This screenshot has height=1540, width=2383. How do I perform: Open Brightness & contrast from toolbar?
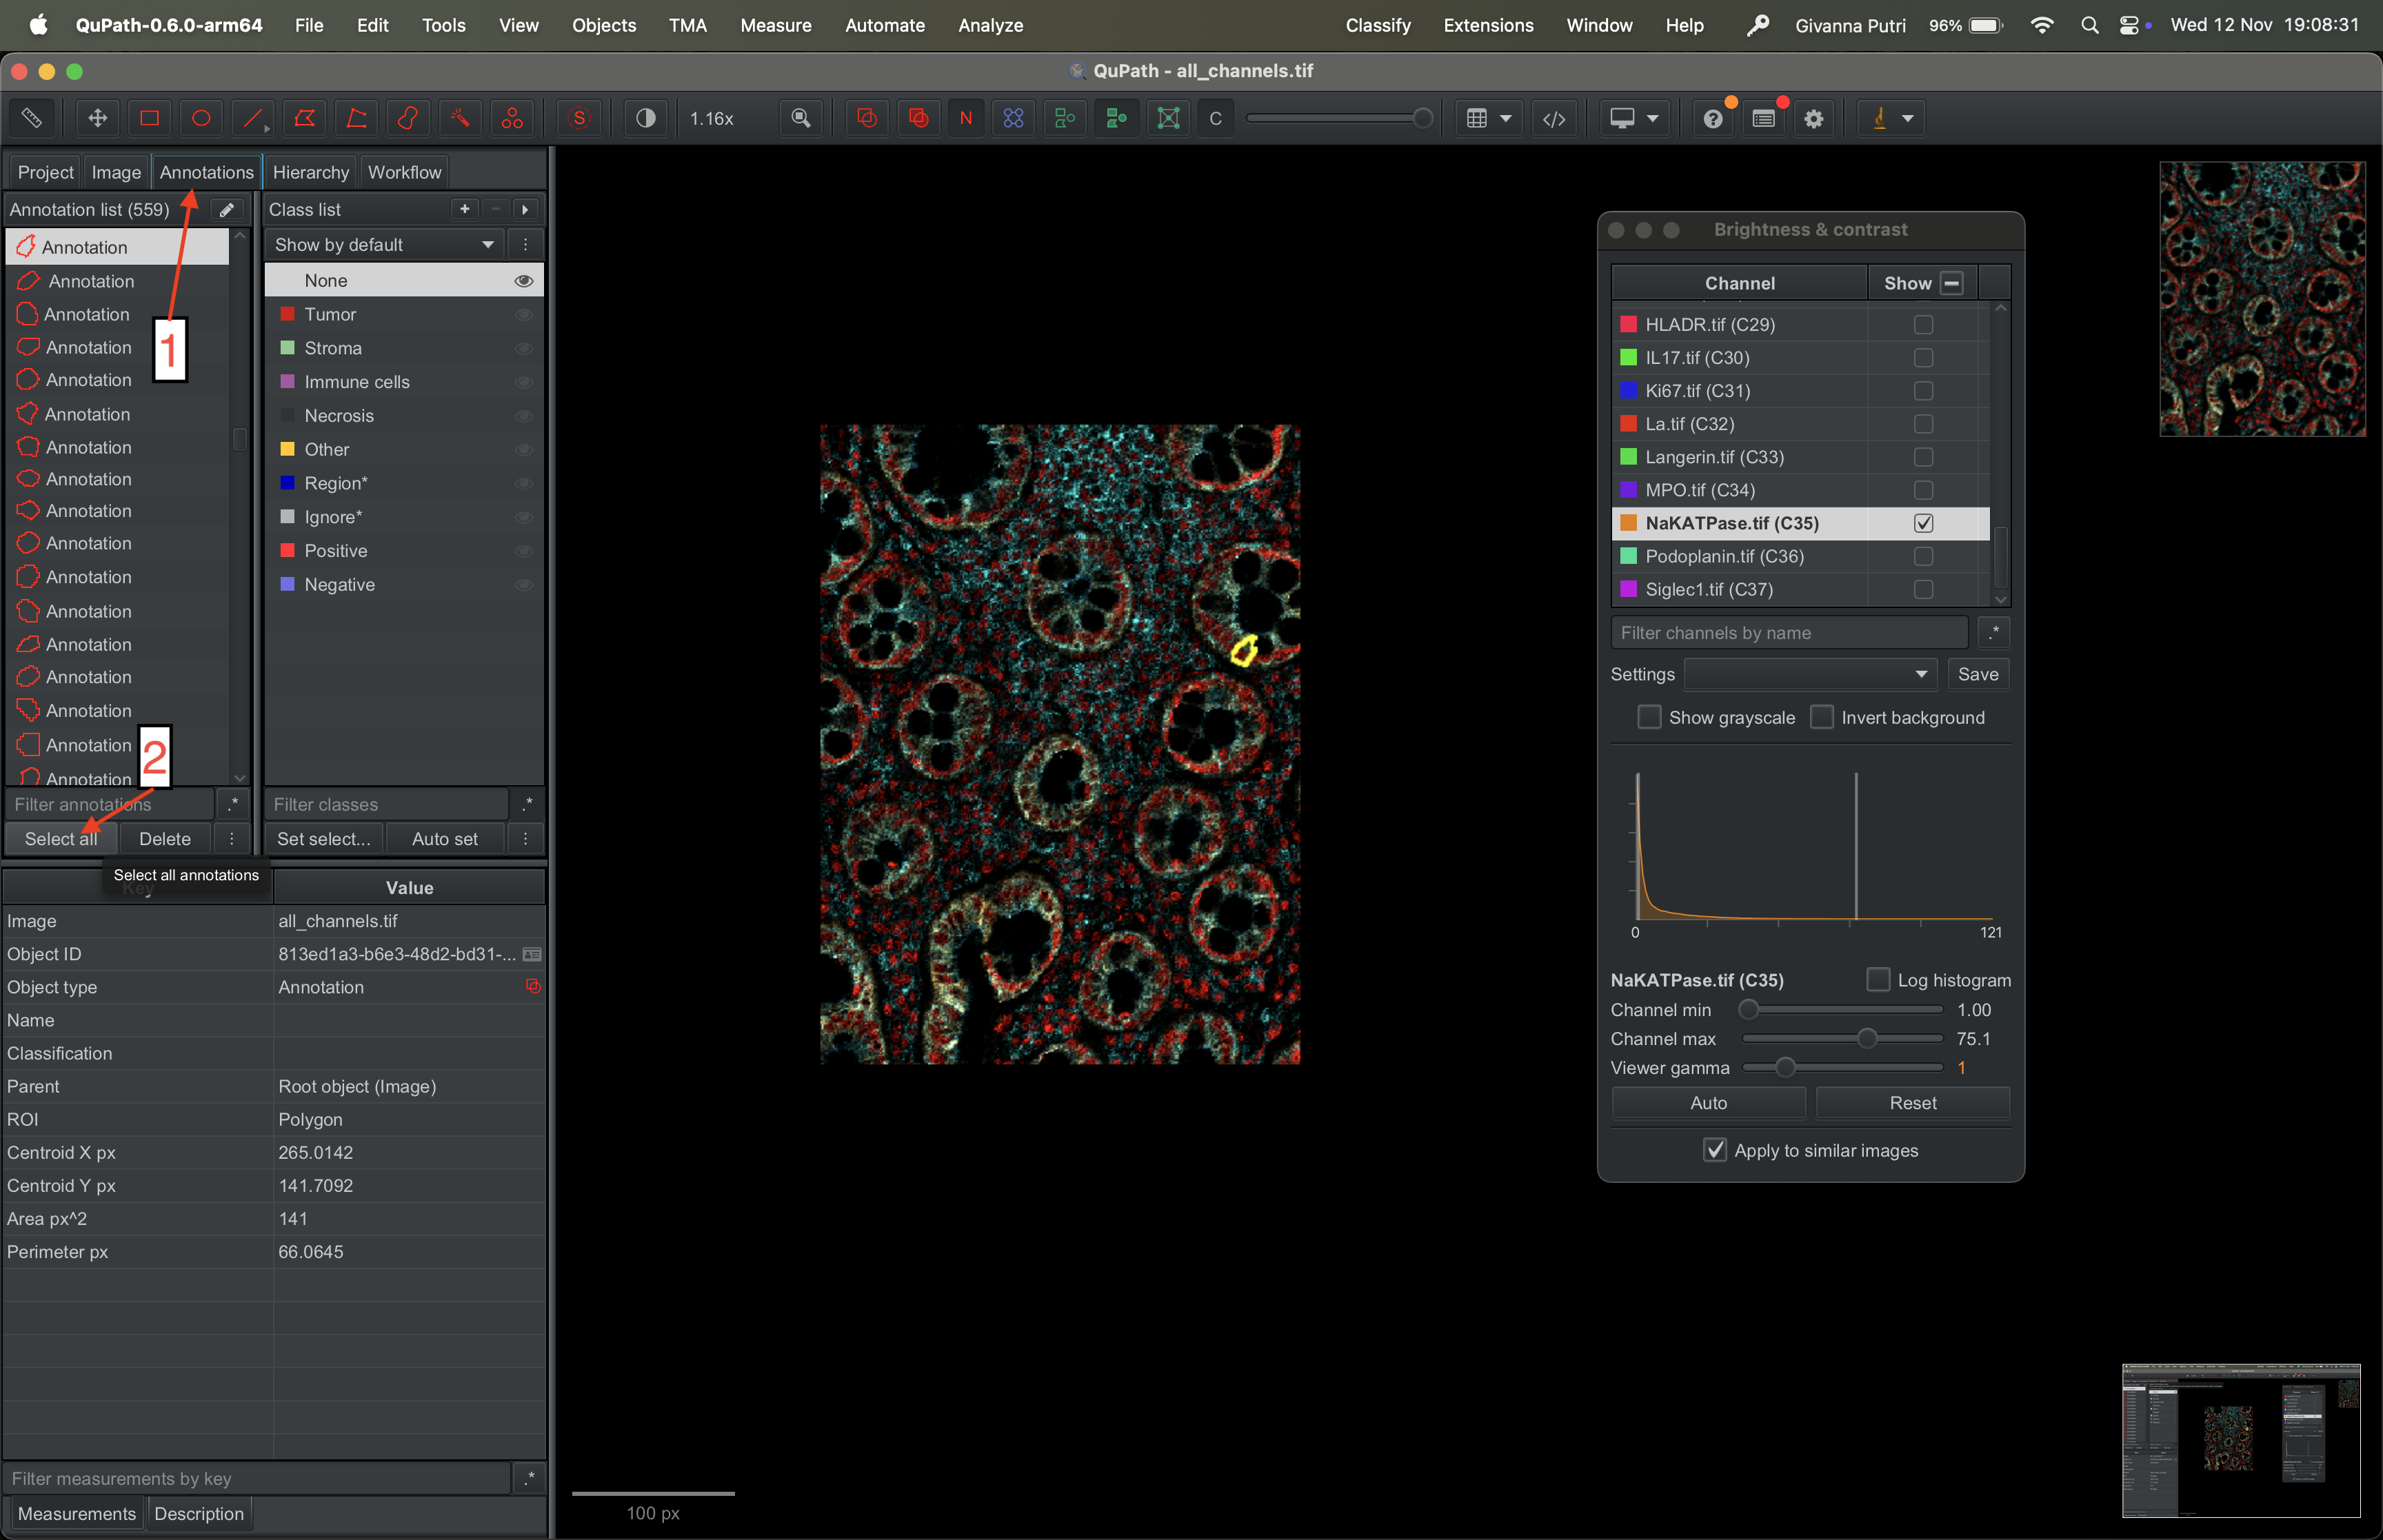646,118
